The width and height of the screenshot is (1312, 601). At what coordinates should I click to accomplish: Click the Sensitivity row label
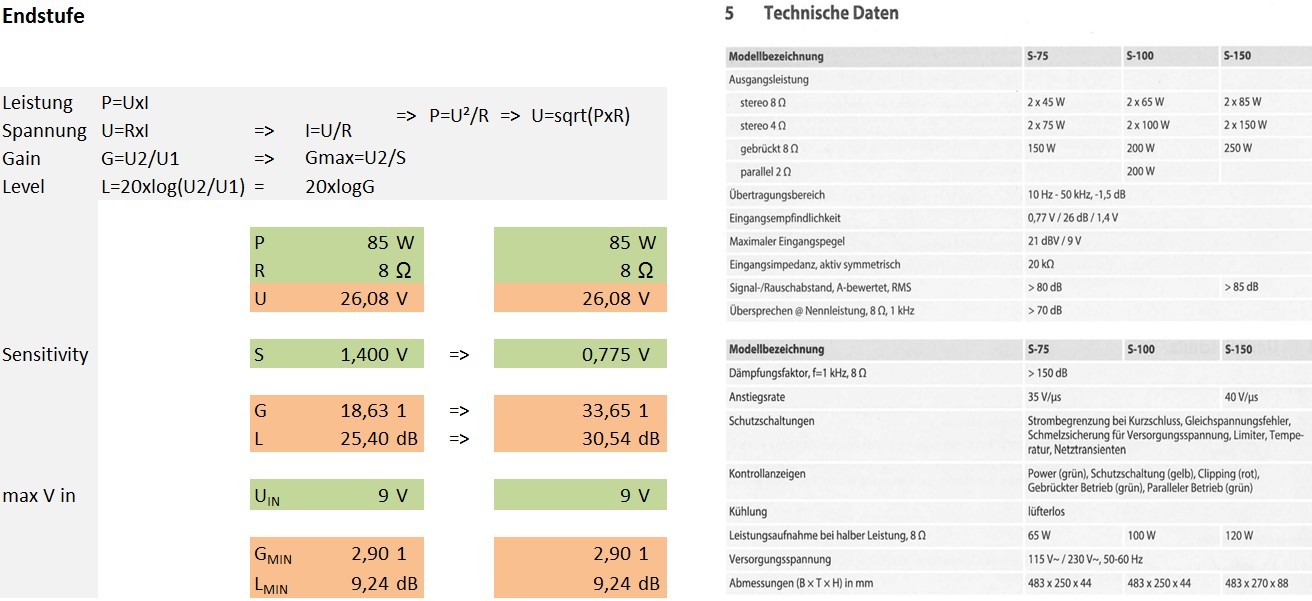coord(45,355)
